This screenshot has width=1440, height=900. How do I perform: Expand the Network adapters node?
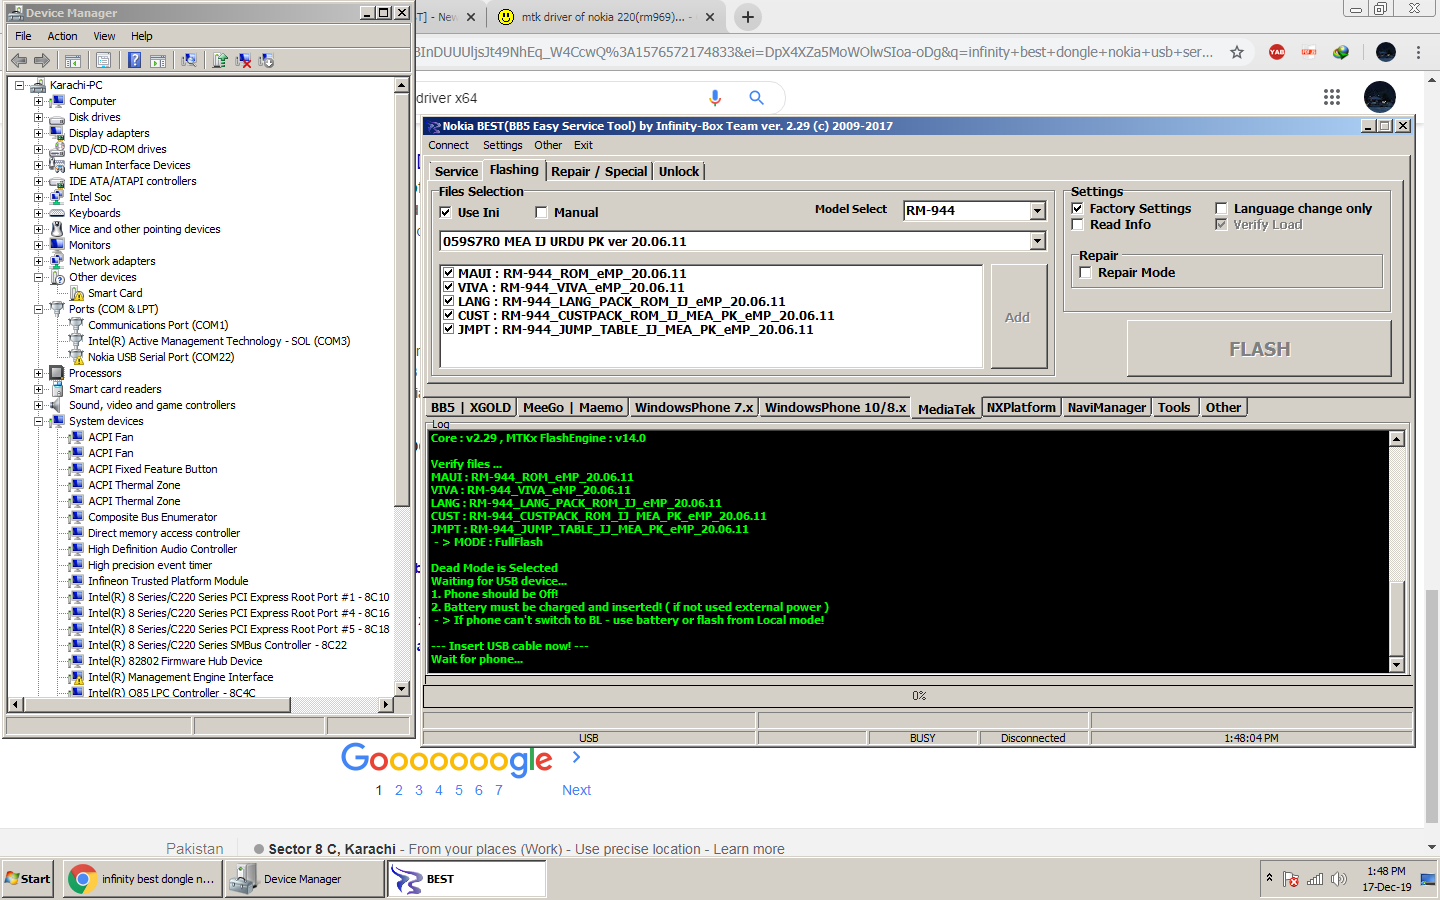(38, 261)
